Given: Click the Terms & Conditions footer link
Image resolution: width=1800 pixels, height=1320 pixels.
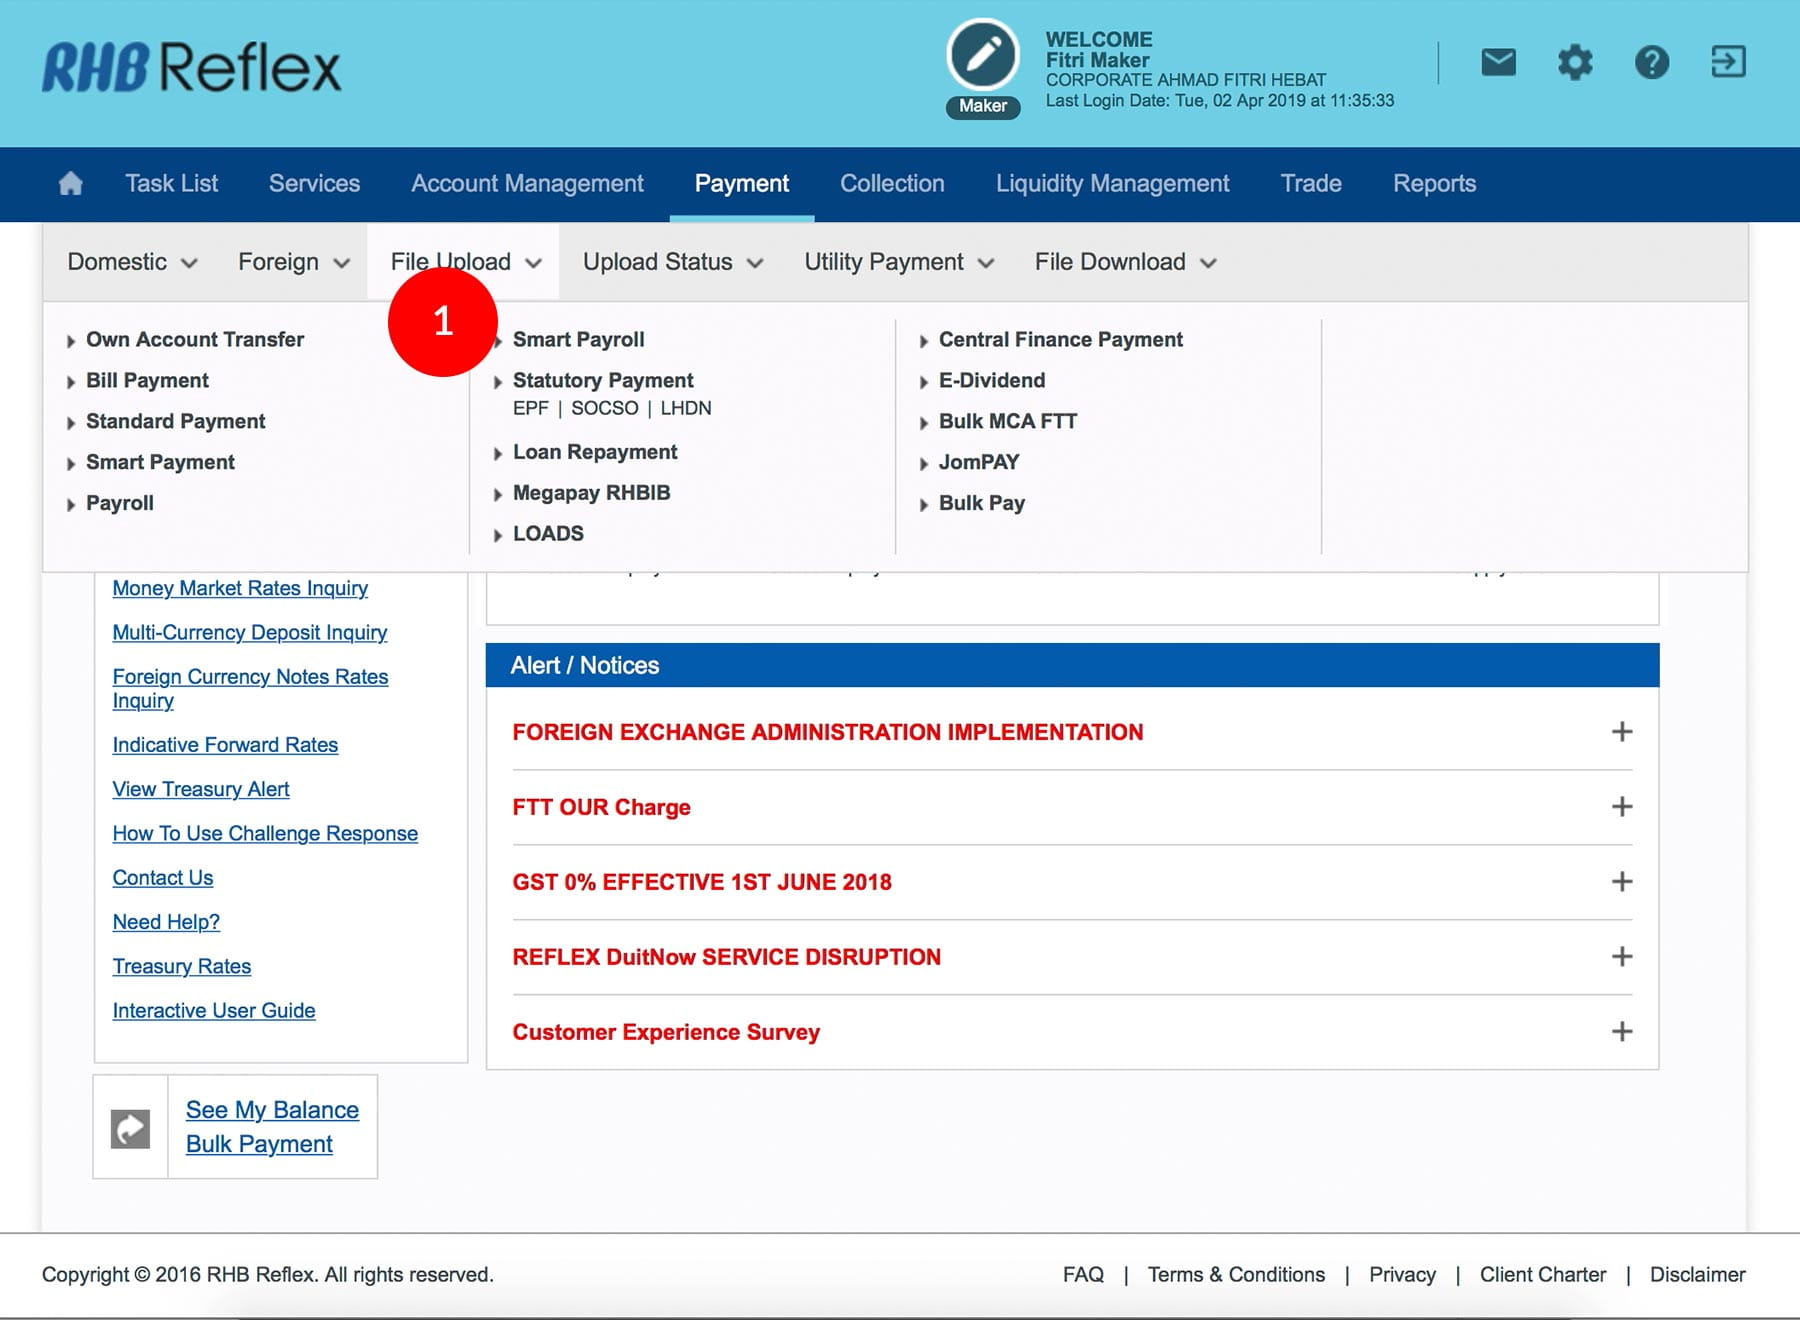Looking at the screenshot, I should pyautogui.click(x=1235, y=1275).
